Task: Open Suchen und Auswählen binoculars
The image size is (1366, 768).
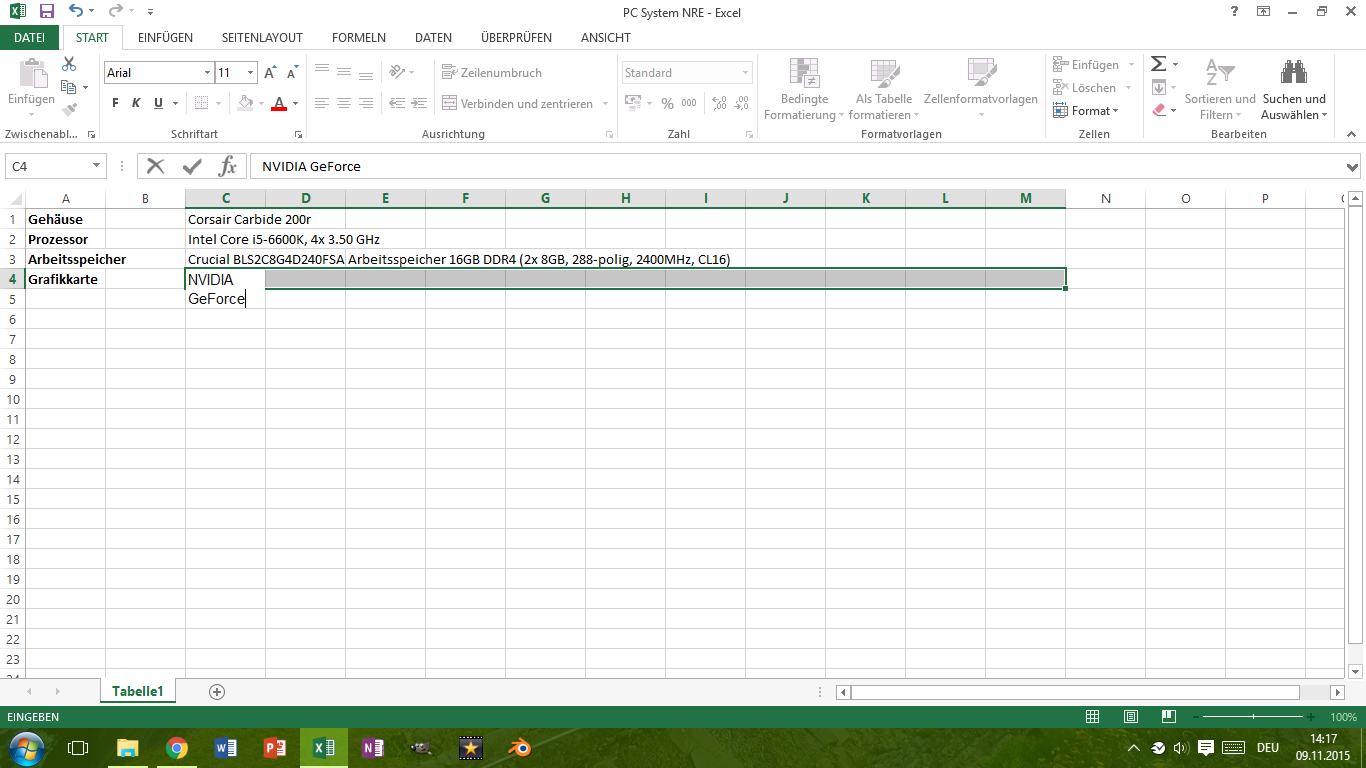Action: (x=1294, y=88)
